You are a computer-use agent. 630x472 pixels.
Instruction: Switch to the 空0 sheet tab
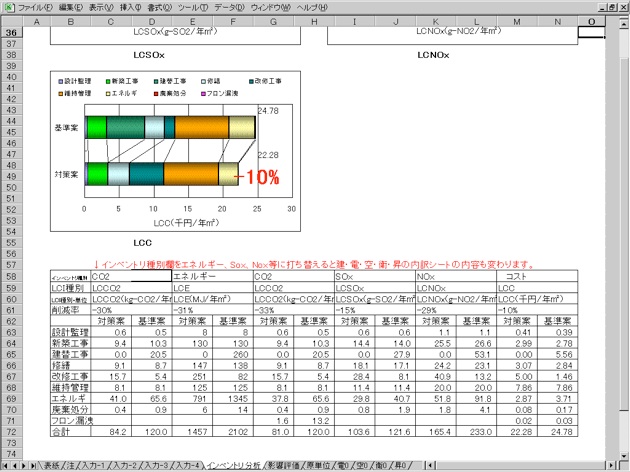click(x=362, y=466)
